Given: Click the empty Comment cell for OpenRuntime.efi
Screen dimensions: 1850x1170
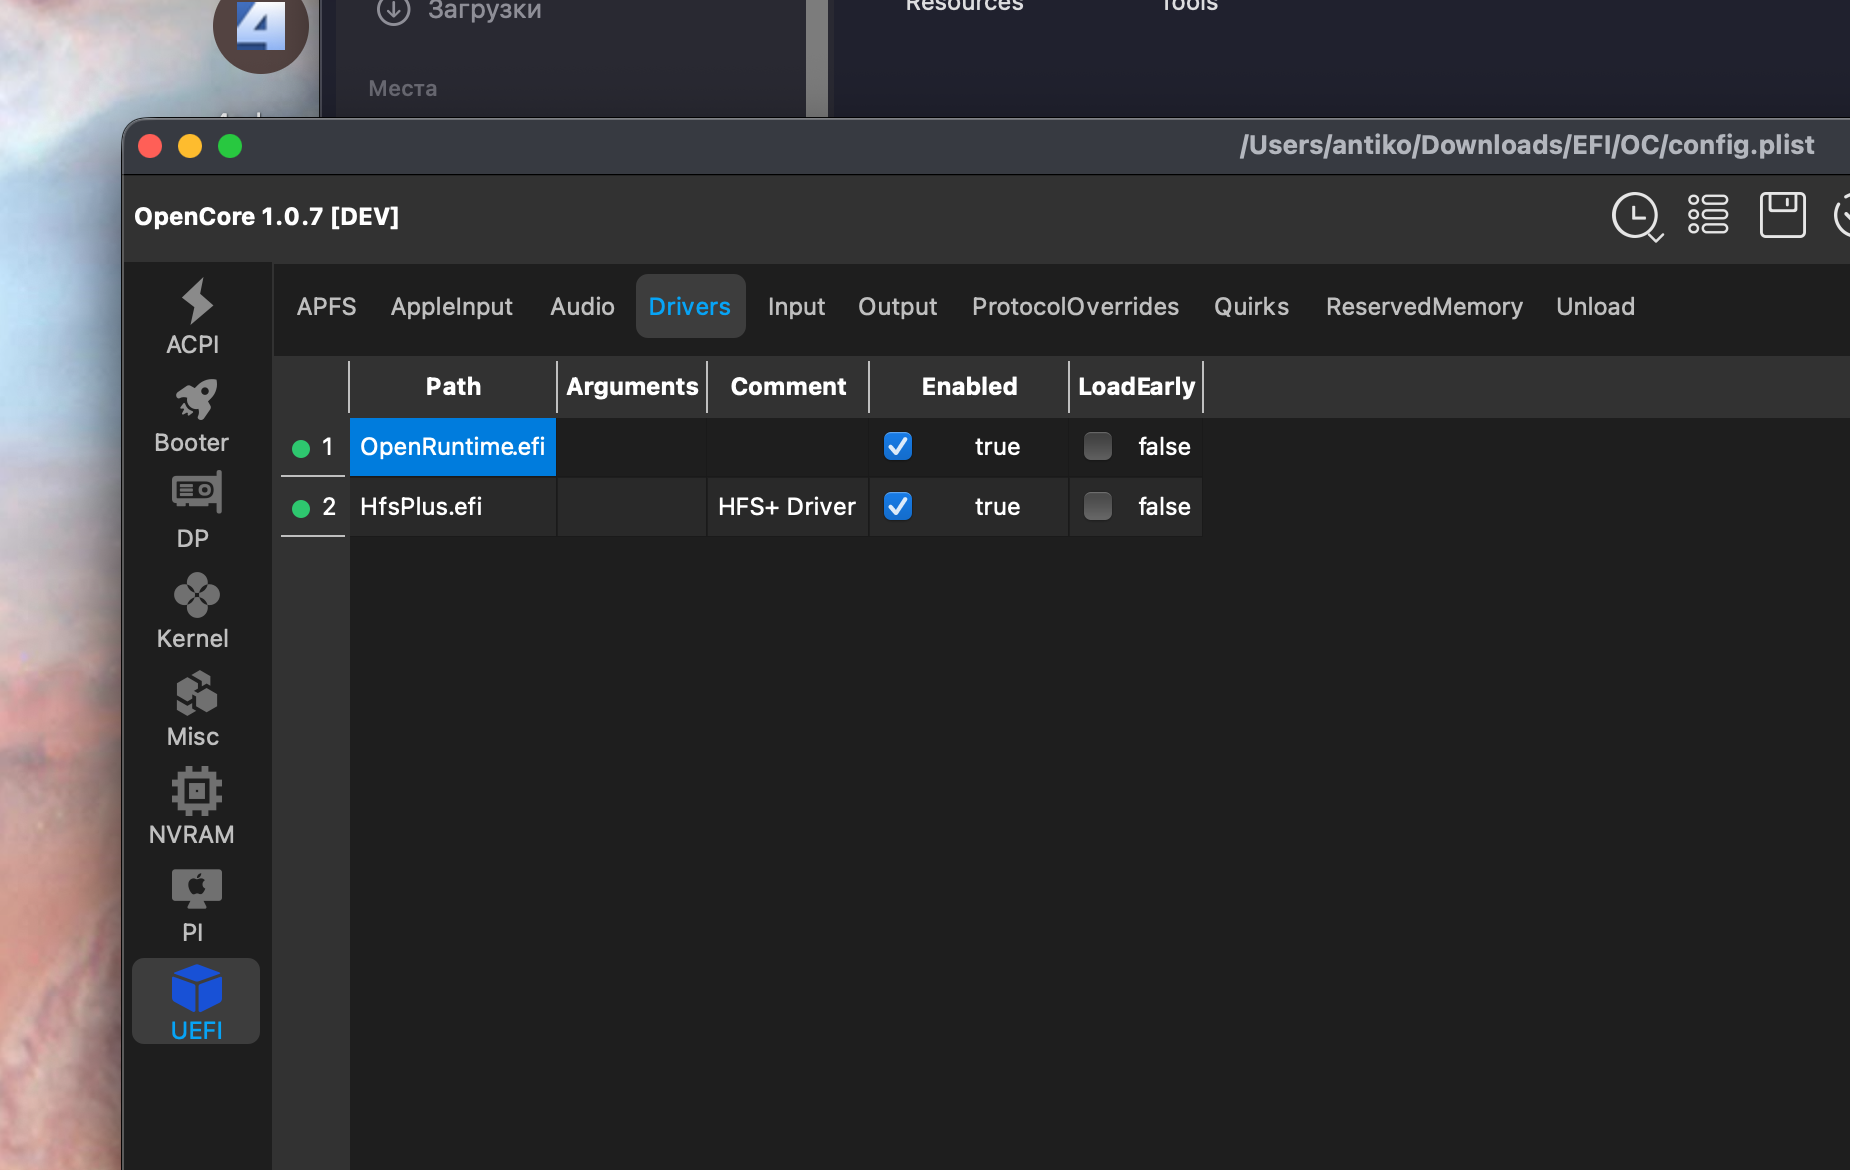Looking at the screenshot, I should (788, 447).
